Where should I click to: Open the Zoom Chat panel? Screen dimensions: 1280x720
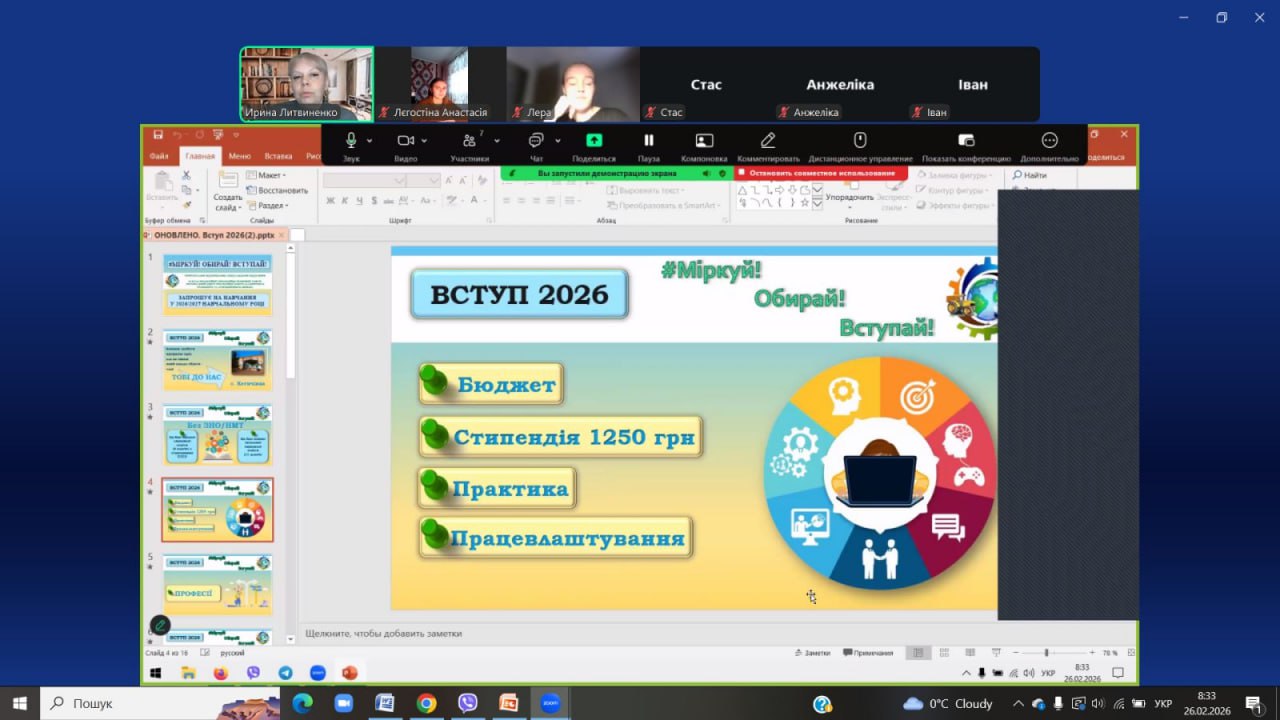(x=536, y=141)
